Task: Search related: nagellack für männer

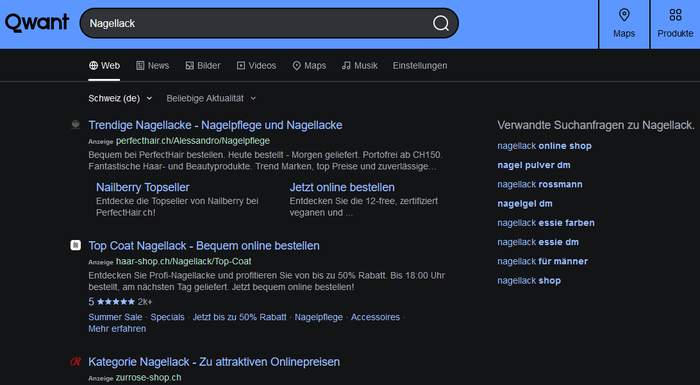Action: point(542,261)
